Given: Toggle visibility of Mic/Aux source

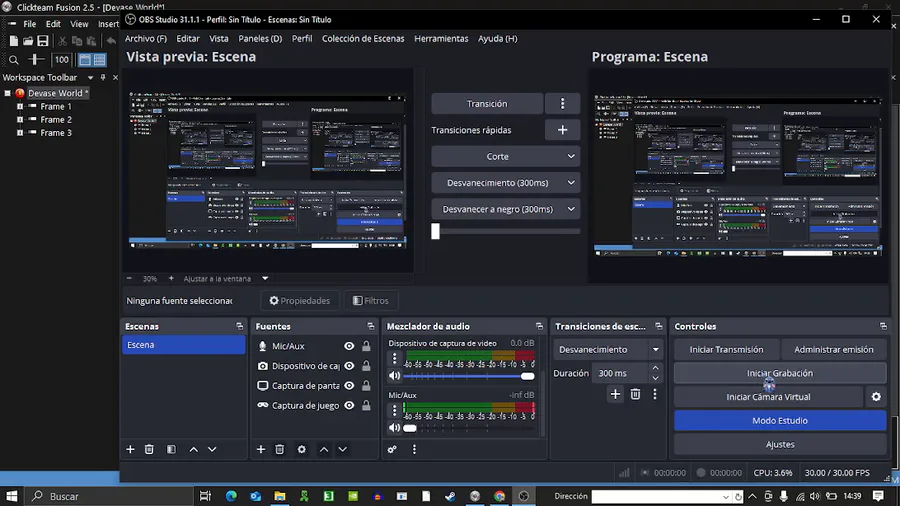Looking at the screenshot, I should tap(349, 346).
